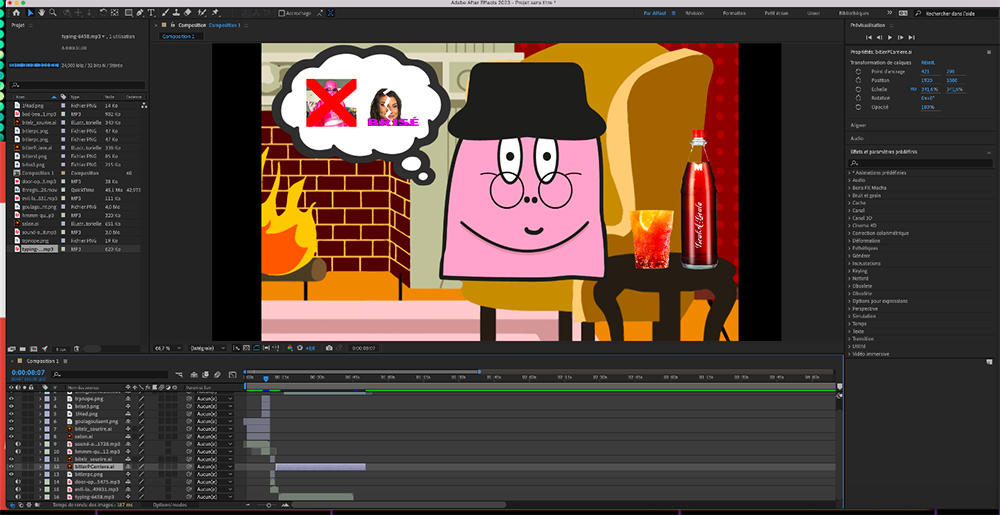1000x515 pixels.
Task: Click the snapshot camera icon below viewer
Action: click(x=328, y=348)
